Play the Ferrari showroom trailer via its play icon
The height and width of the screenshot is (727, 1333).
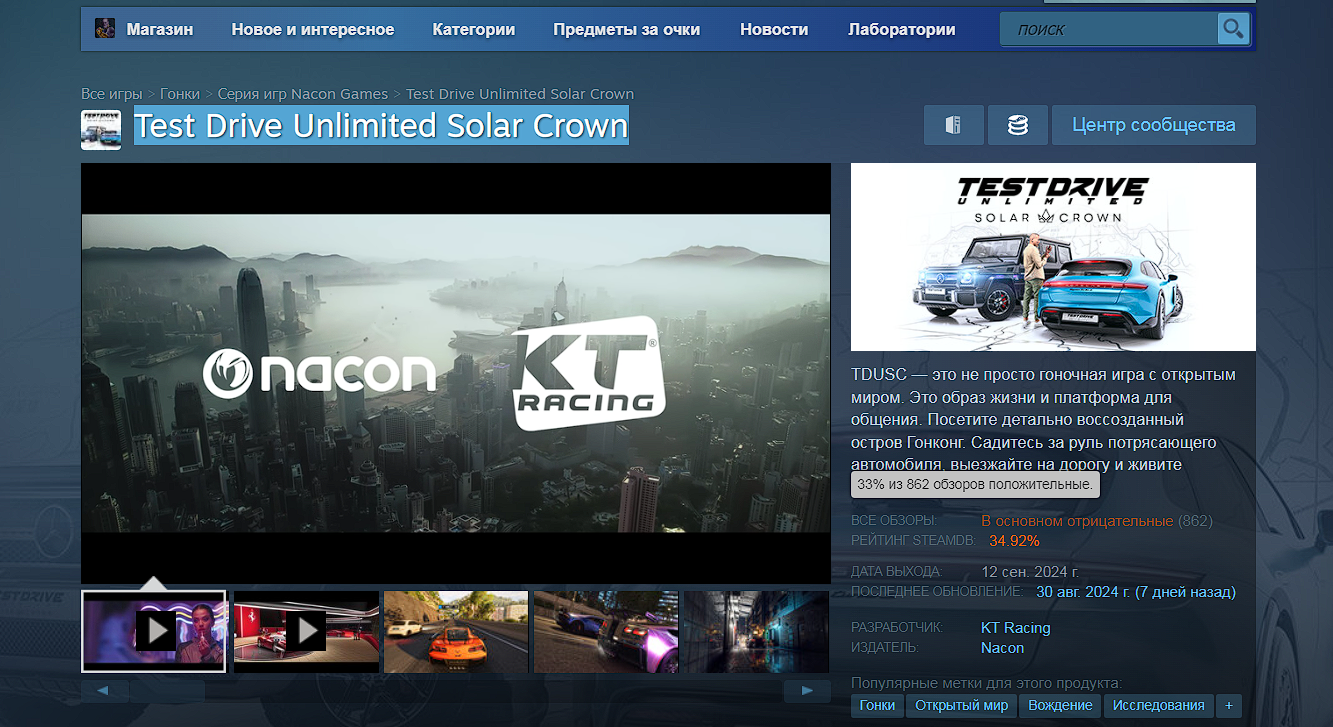click(x=305, y=631)
